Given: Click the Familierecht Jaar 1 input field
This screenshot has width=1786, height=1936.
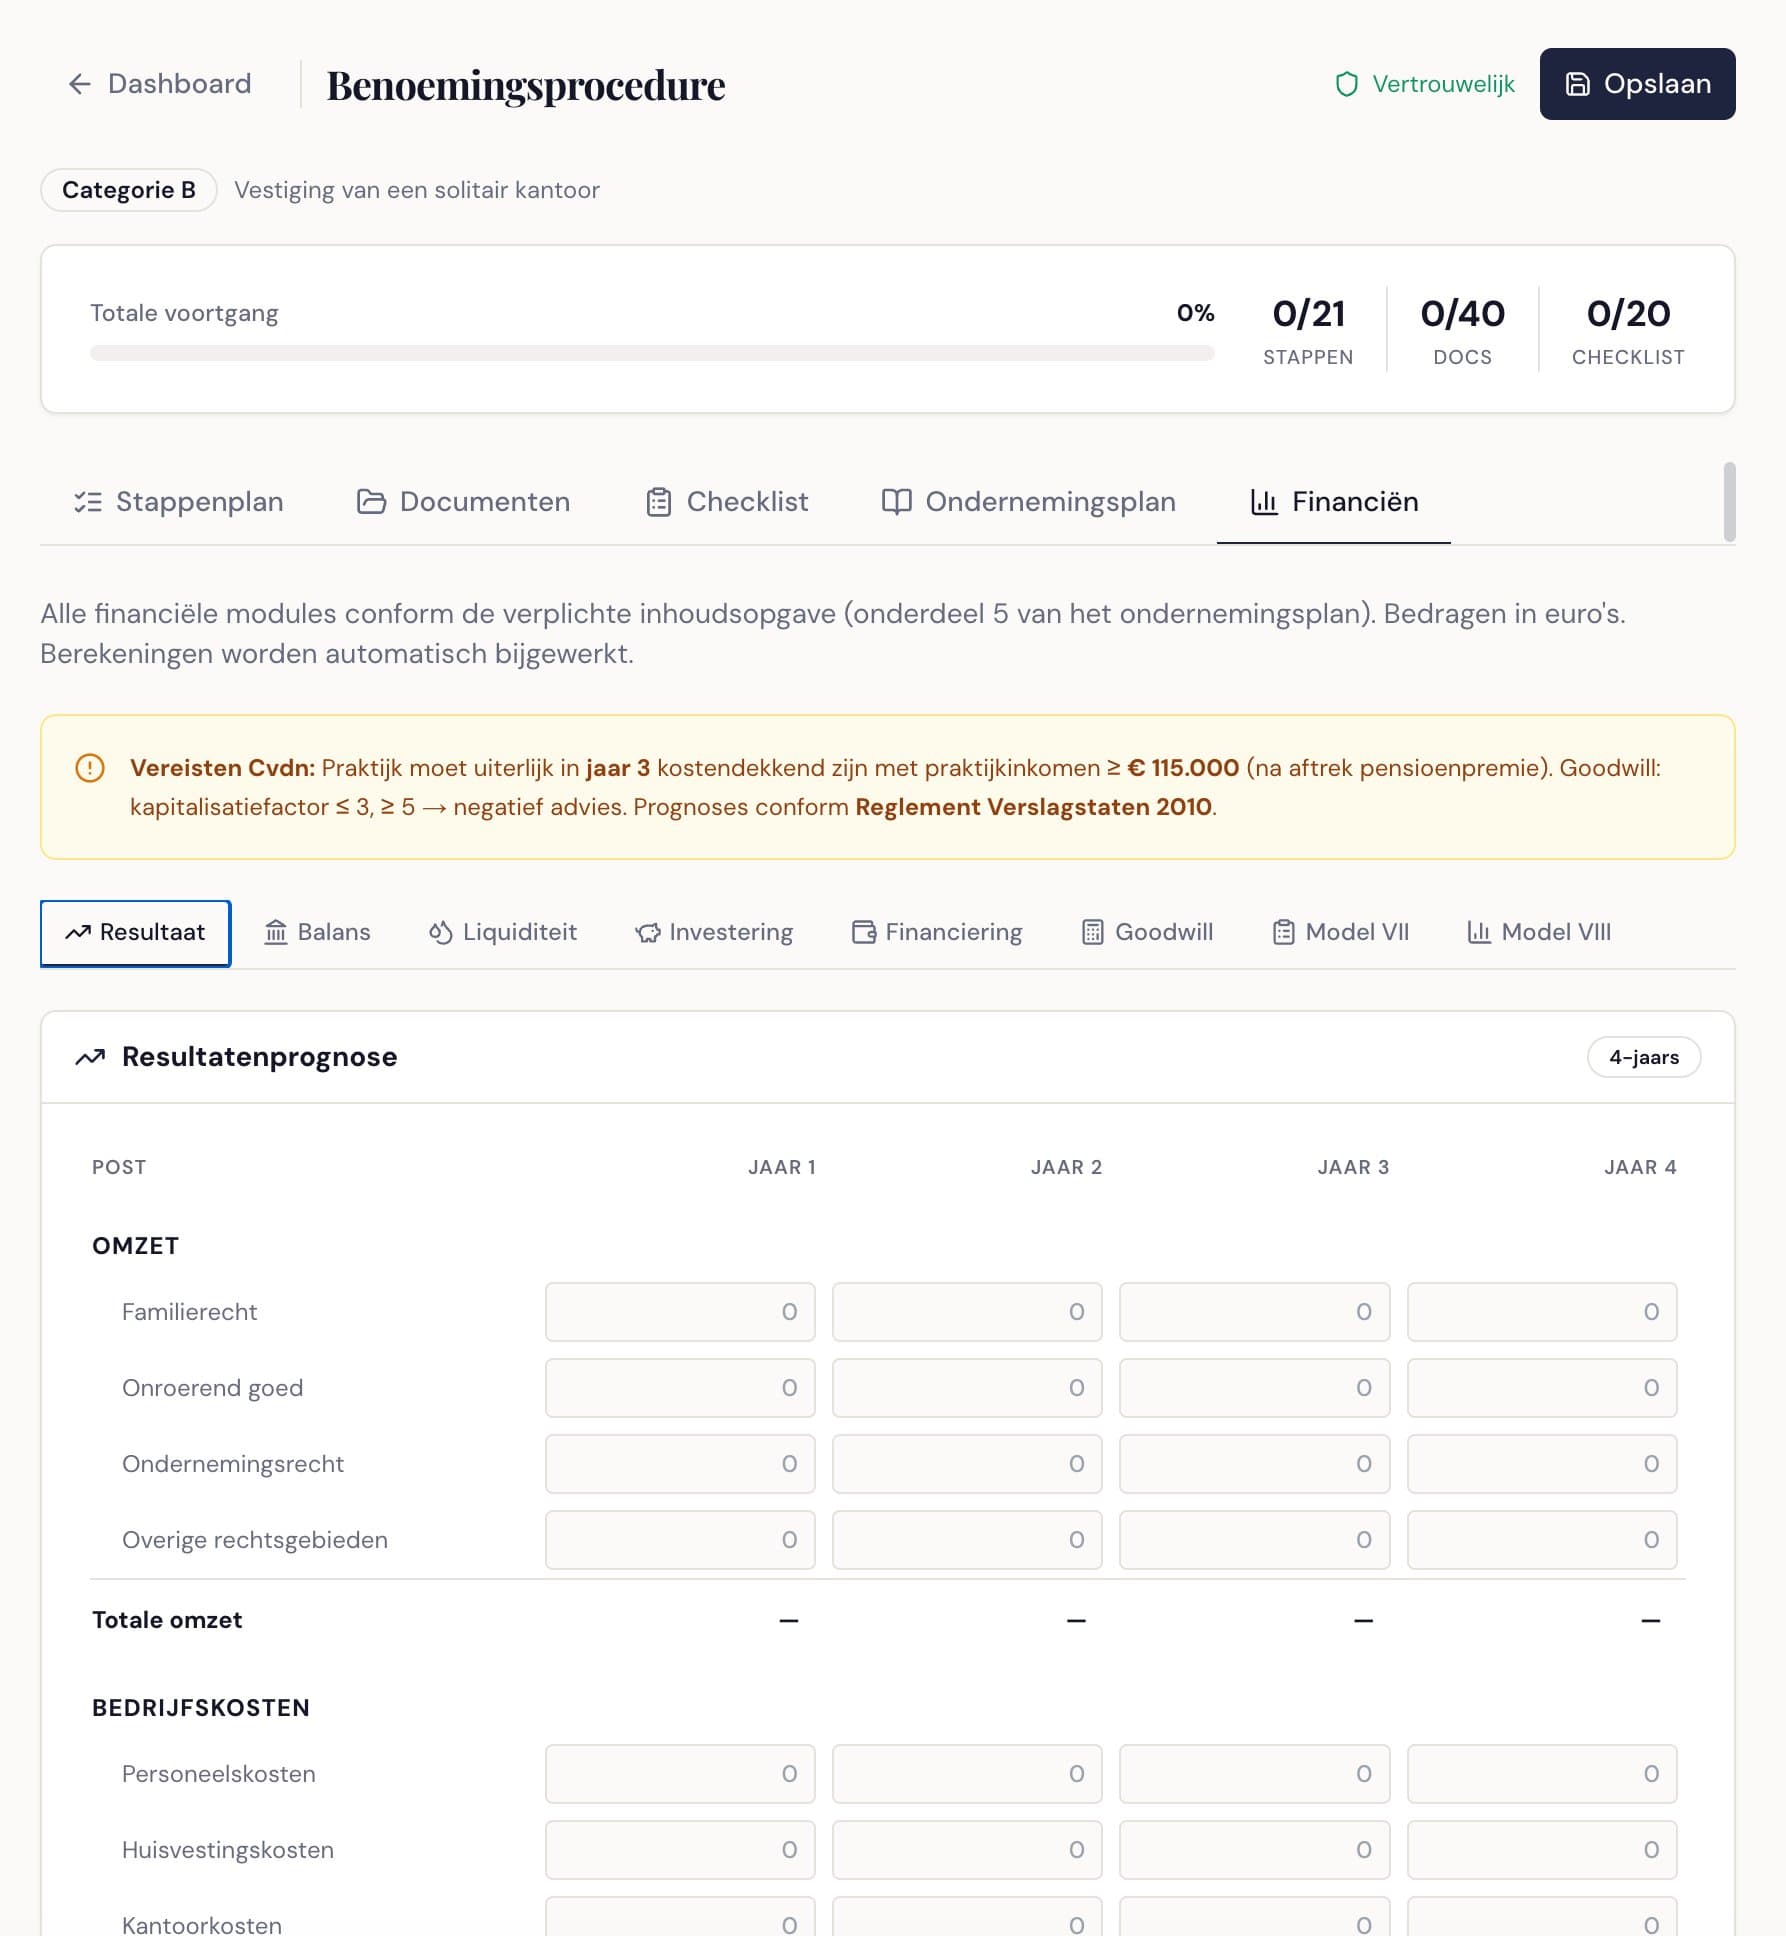Looking at the screenshot, I should (680, 1312).
